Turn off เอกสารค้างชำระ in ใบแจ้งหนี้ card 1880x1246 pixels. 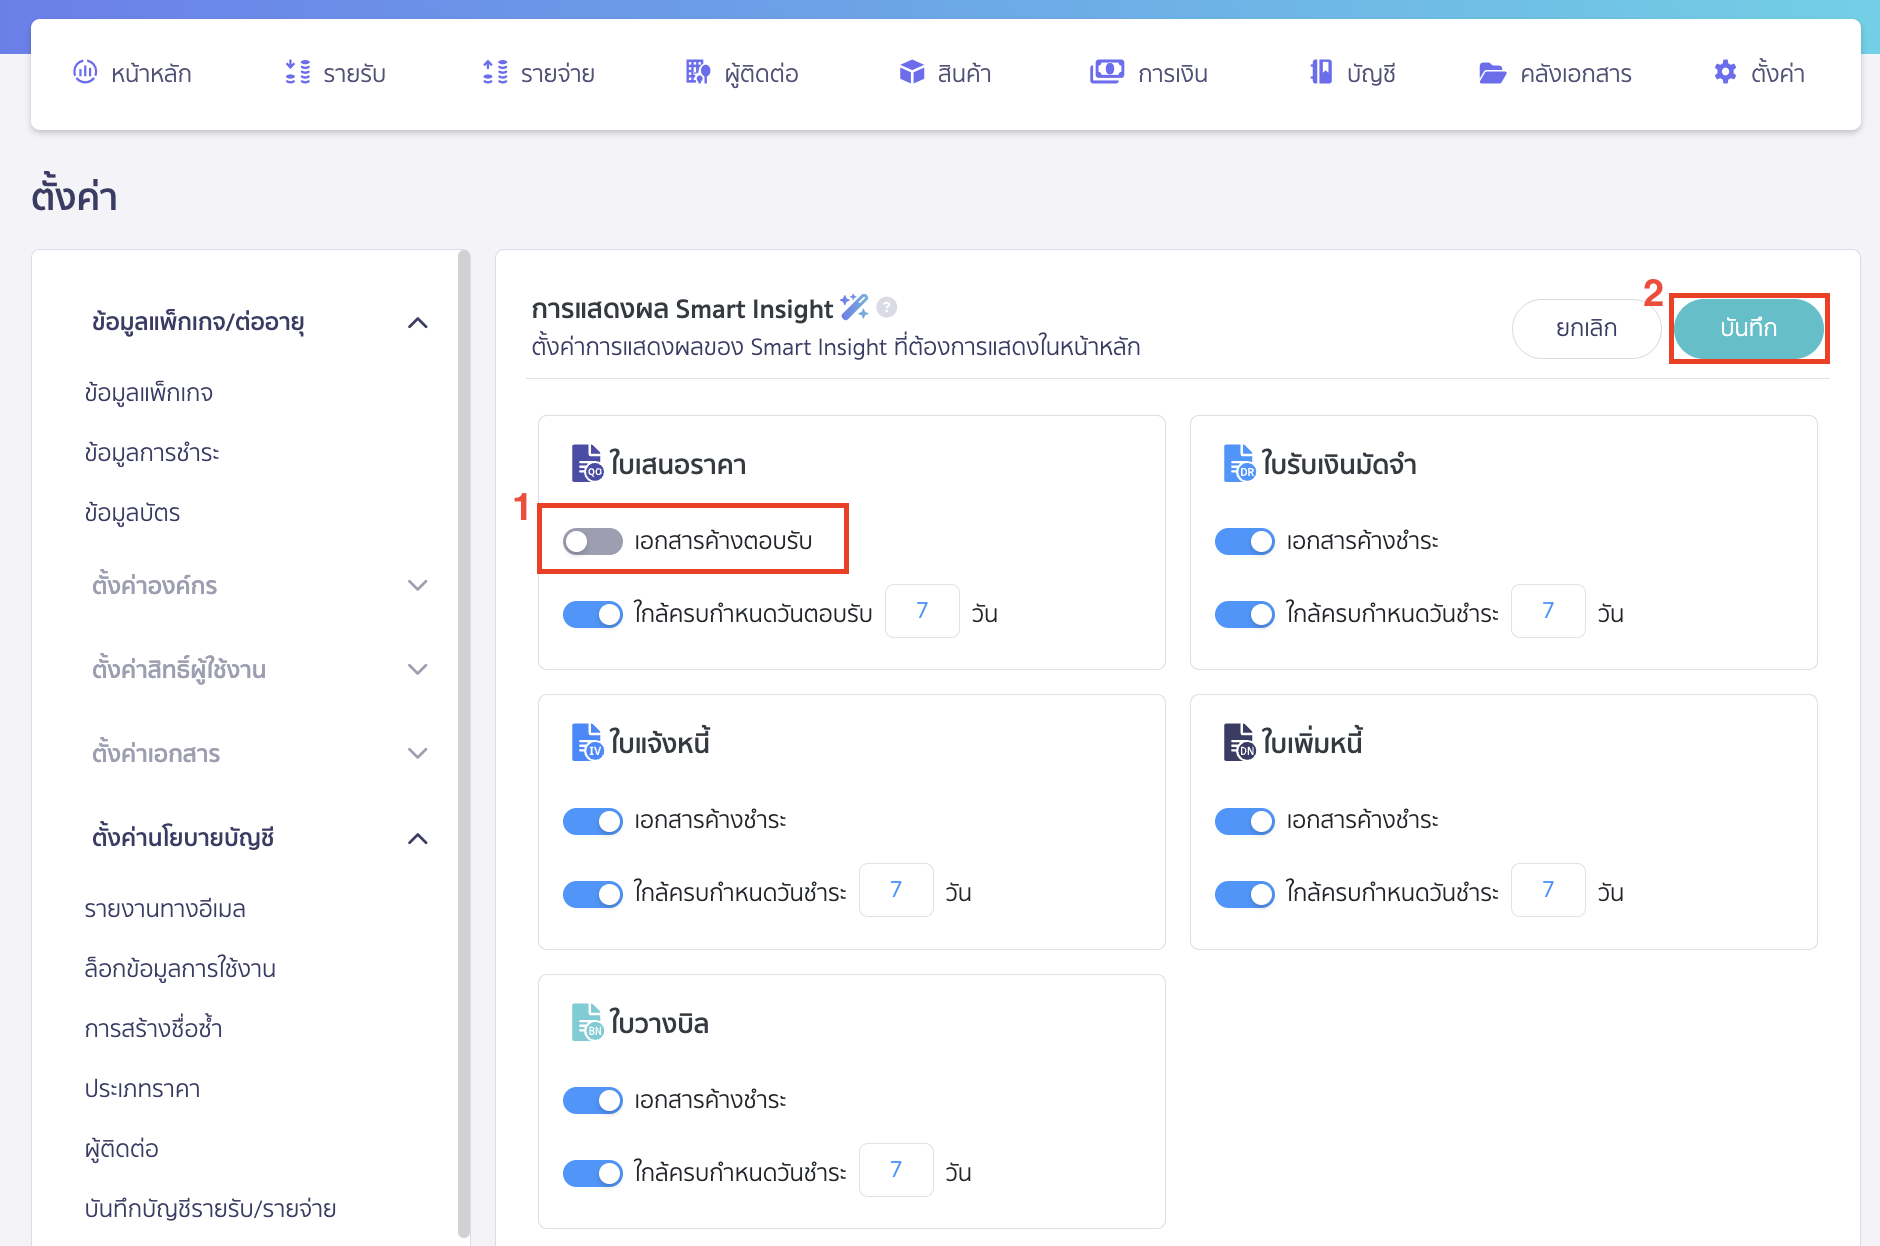[593, 821]
